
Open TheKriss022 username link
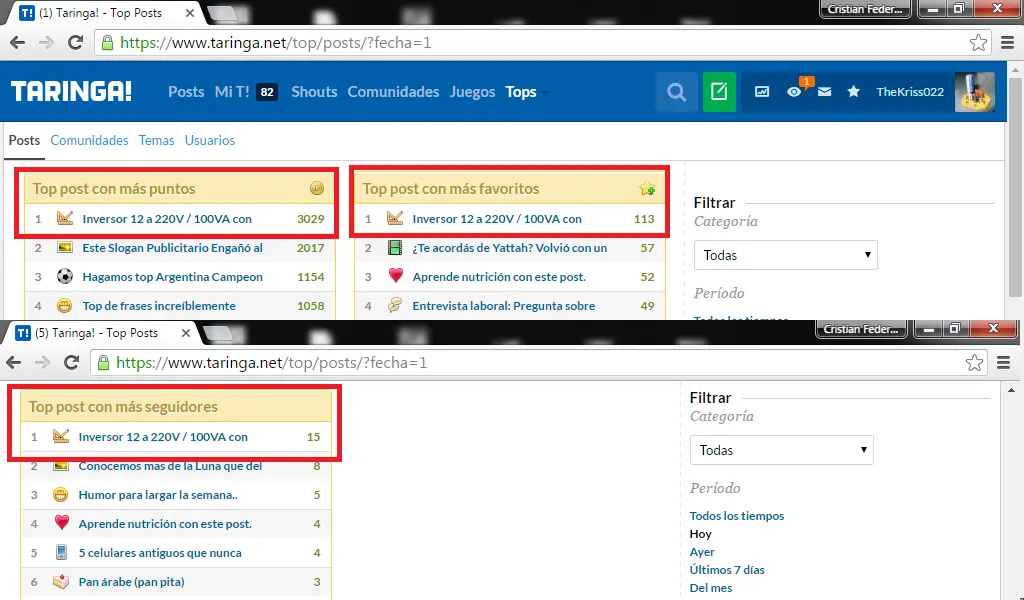[910, 92]
